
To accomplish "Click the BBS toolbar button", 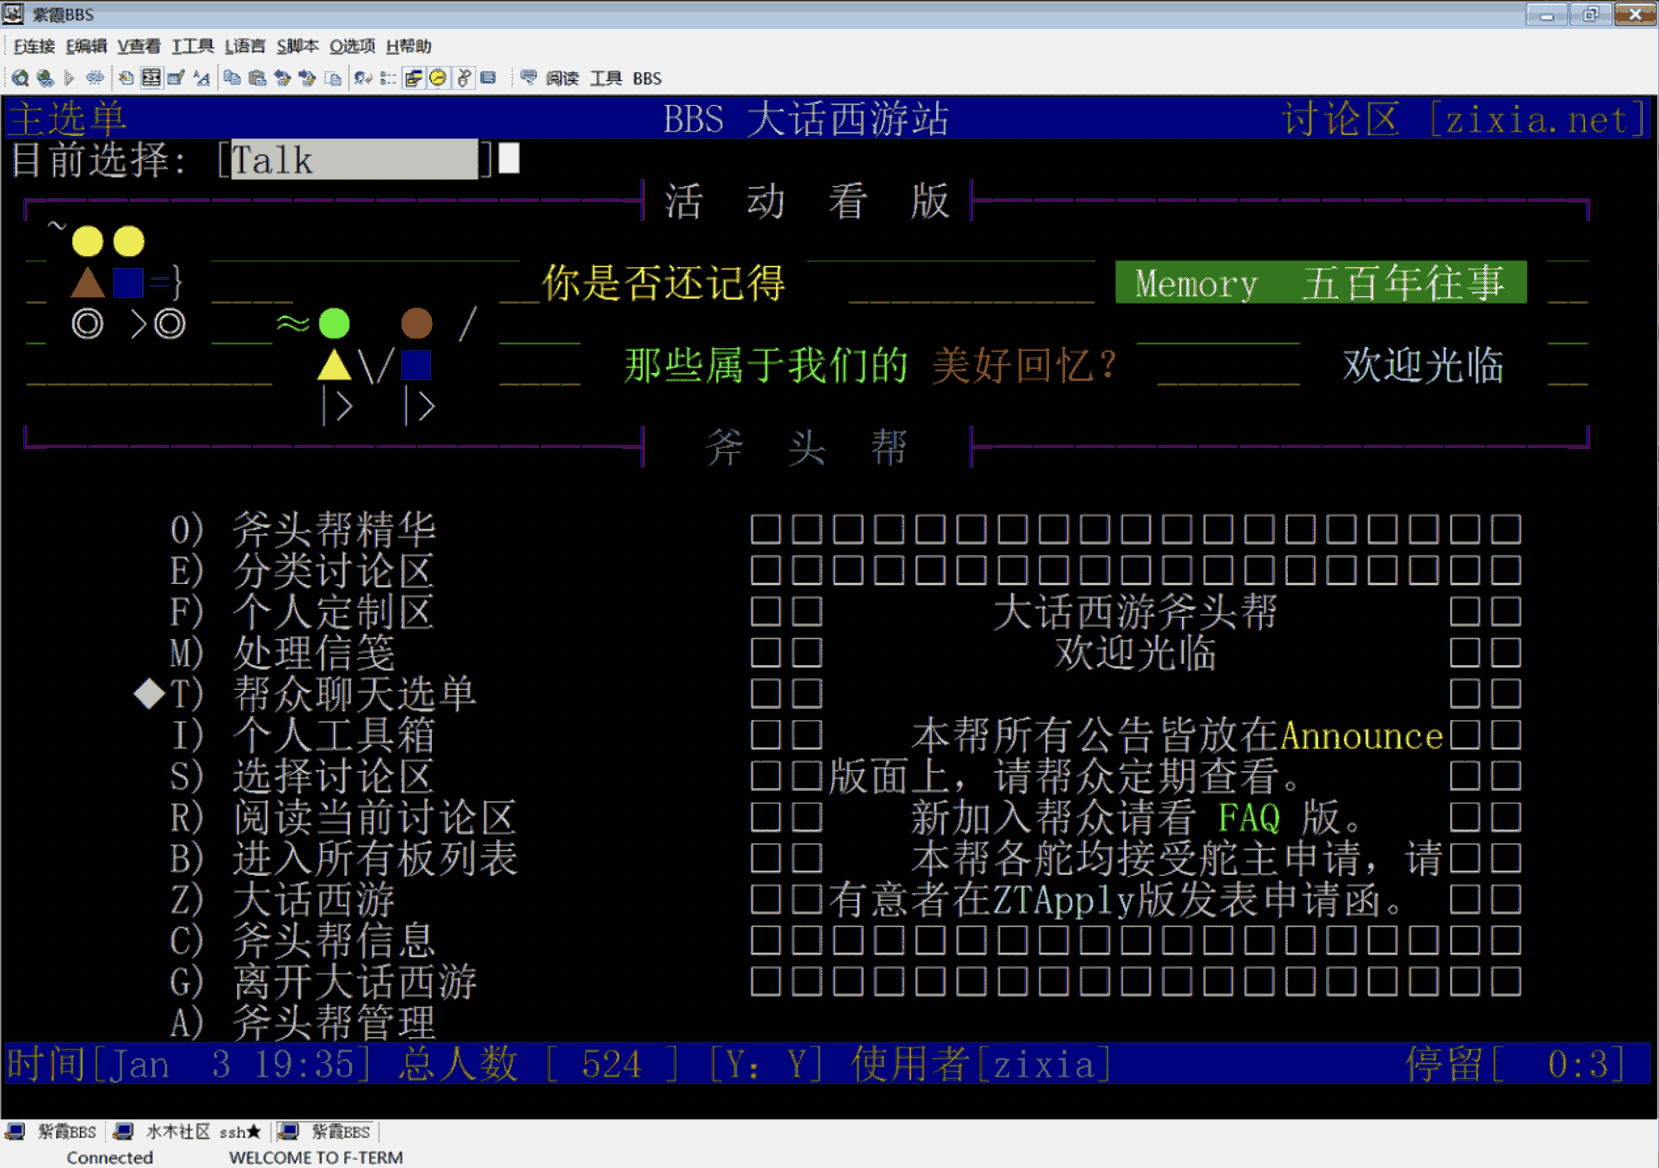I will tap(647, 78).
